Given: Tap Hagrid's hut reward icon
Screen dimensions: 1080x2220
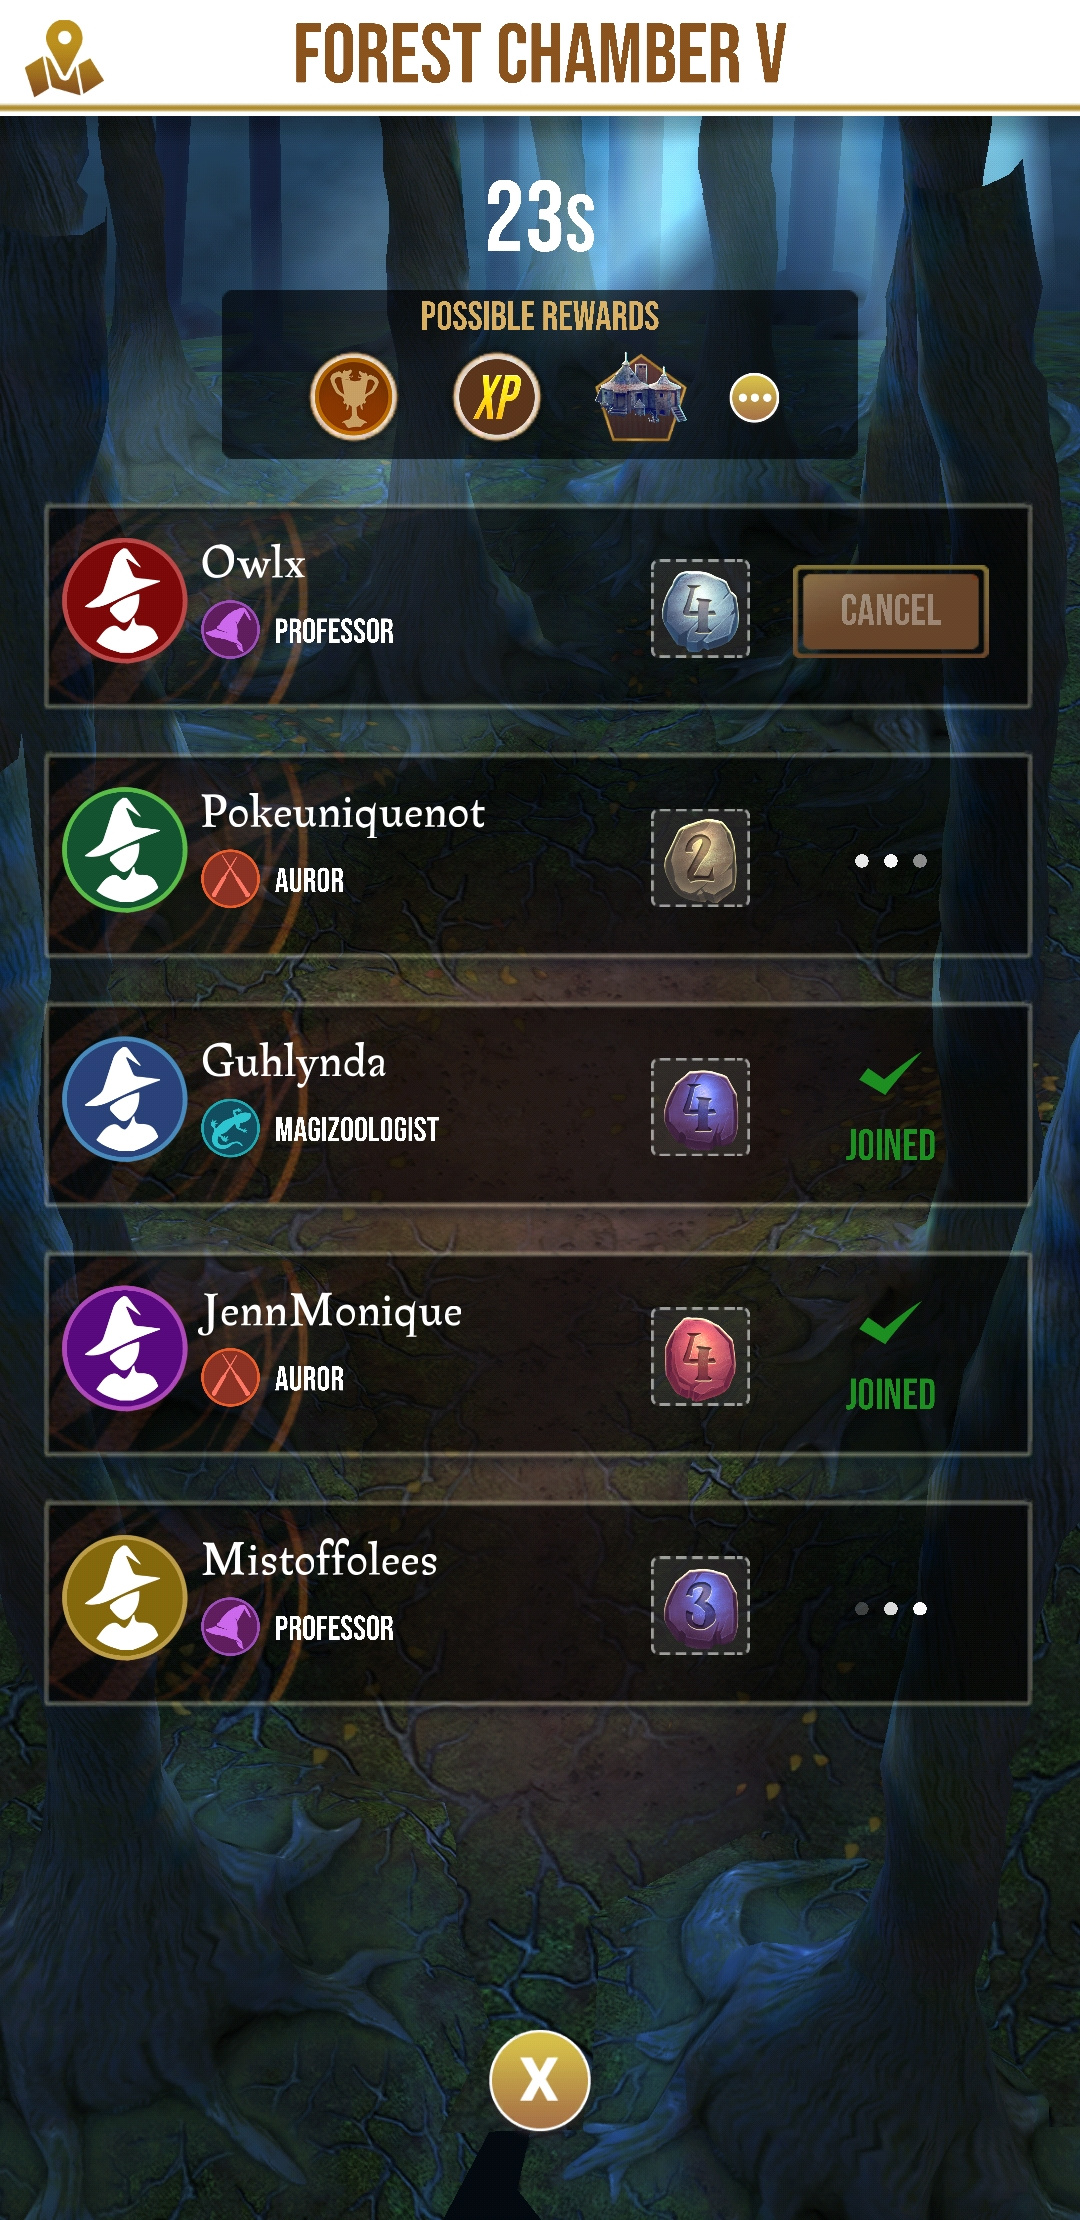Looking at the screenshot, I should pos(640,397).
